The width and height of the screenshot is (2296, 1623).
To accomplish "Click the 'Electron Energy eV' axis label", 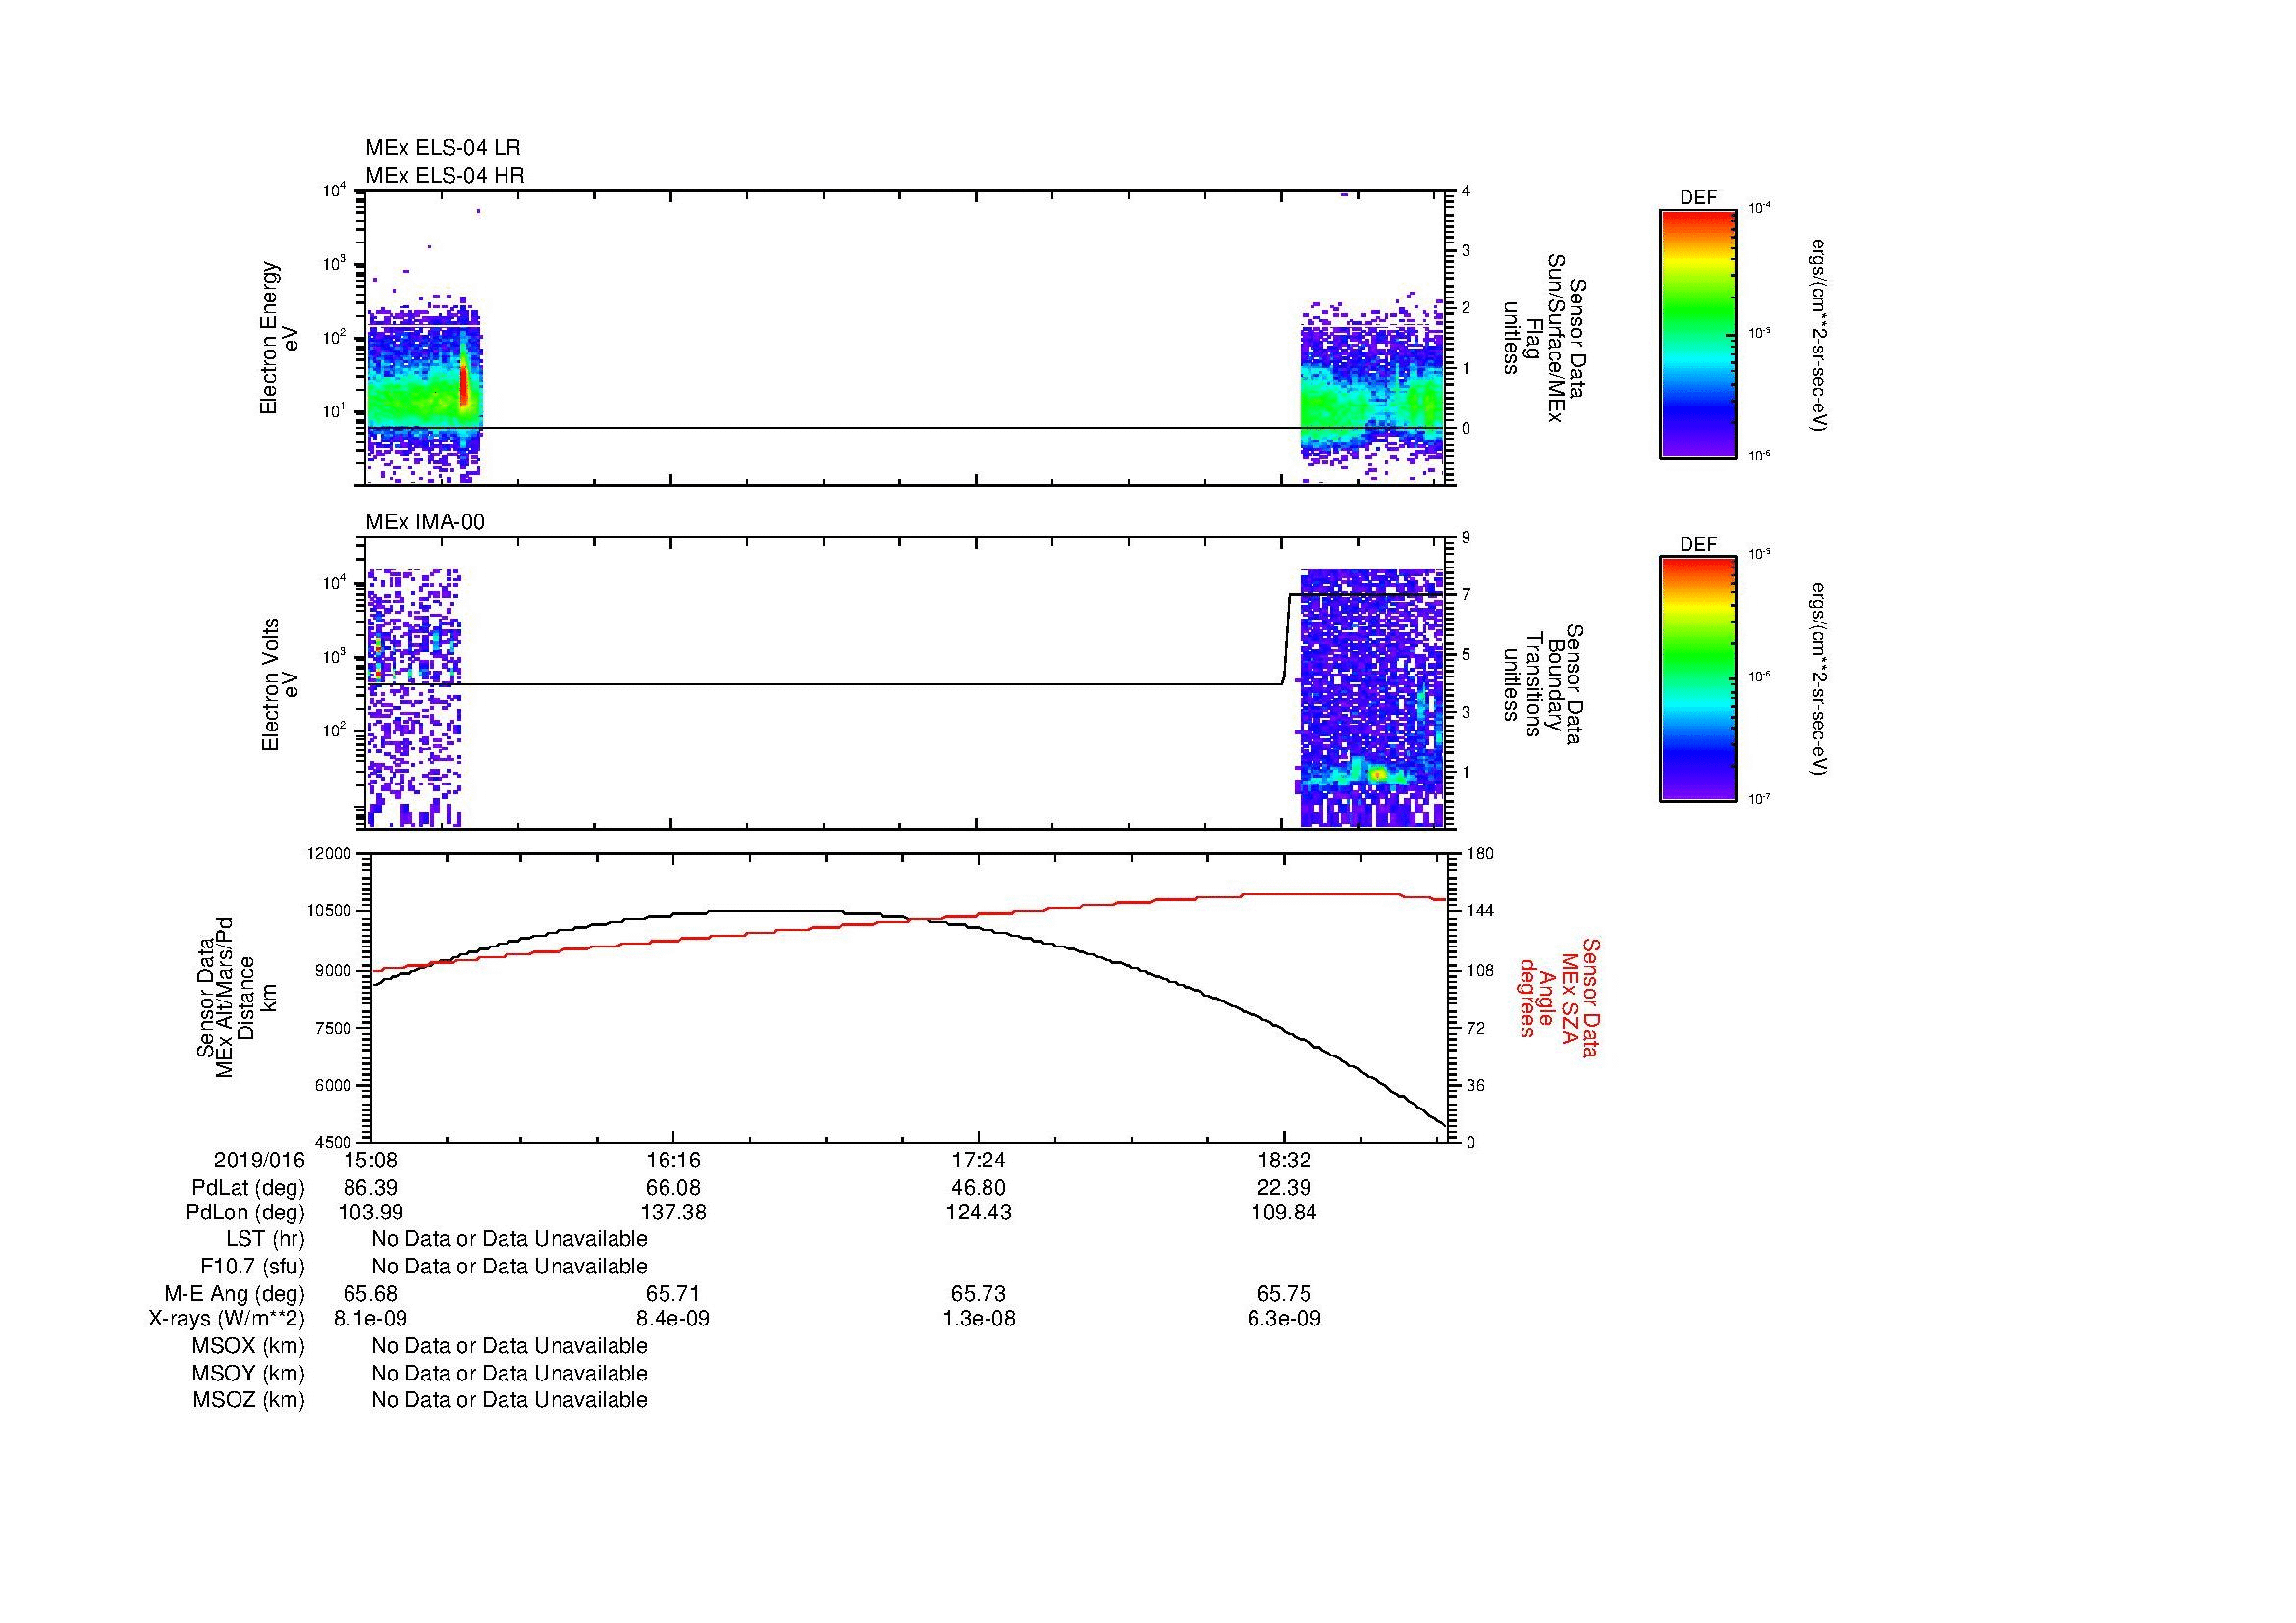I will (279, 338).
